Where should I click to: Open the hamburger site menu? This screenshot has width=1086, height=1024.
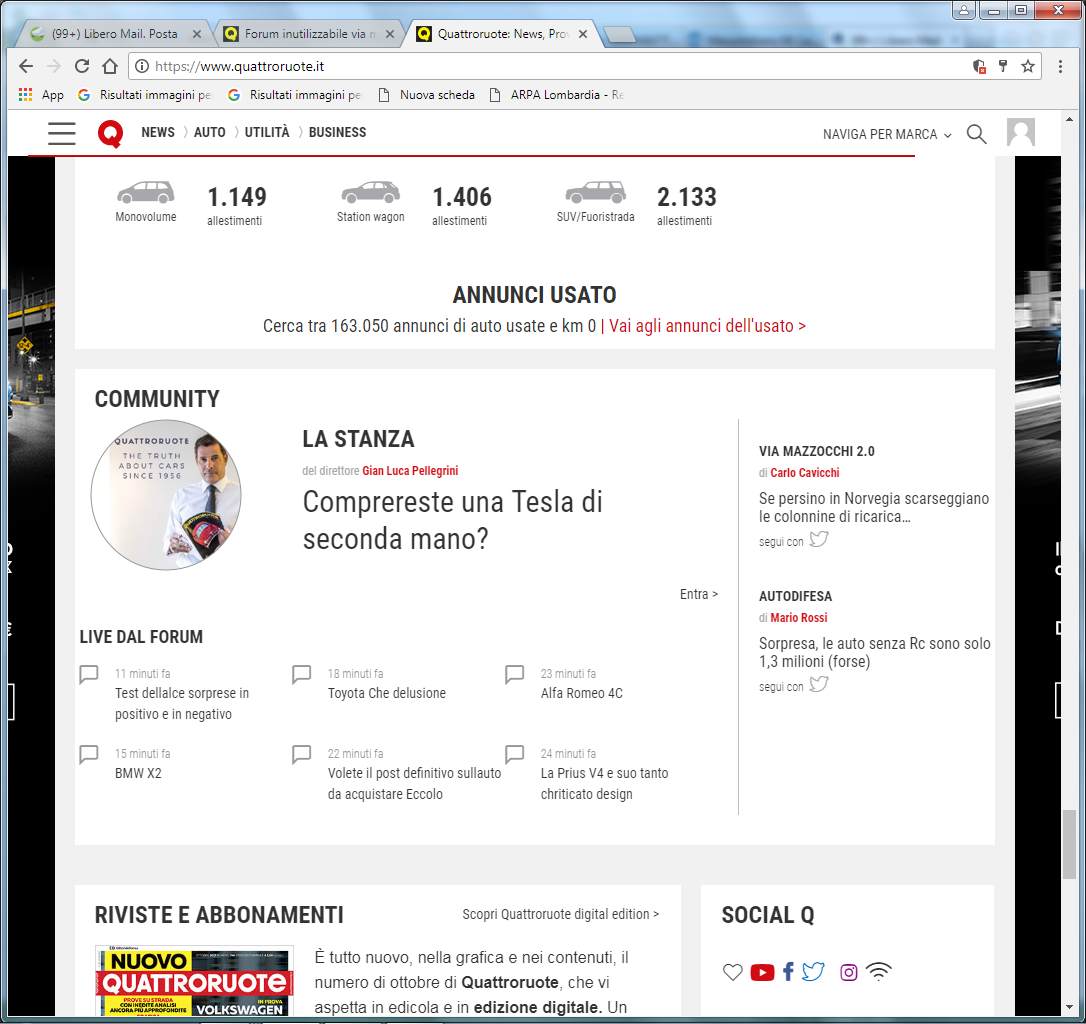(x=62, y=133)
